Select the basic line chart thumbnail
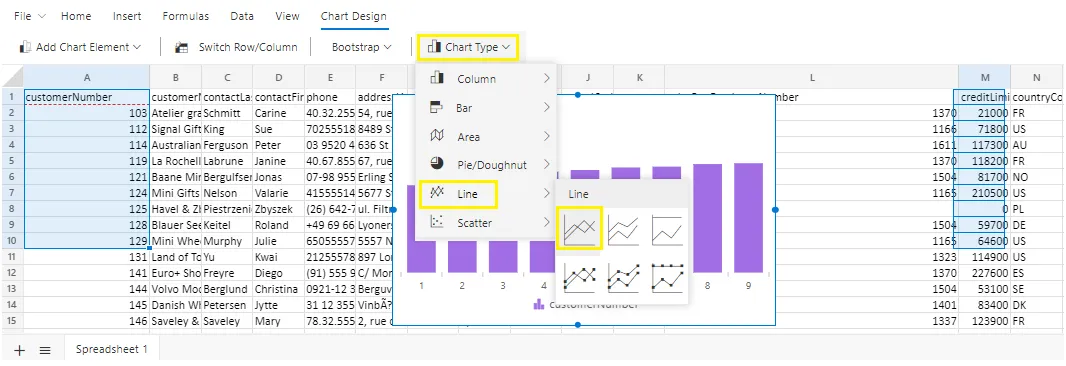This screenshot has width=1066, height=366. 579,229
